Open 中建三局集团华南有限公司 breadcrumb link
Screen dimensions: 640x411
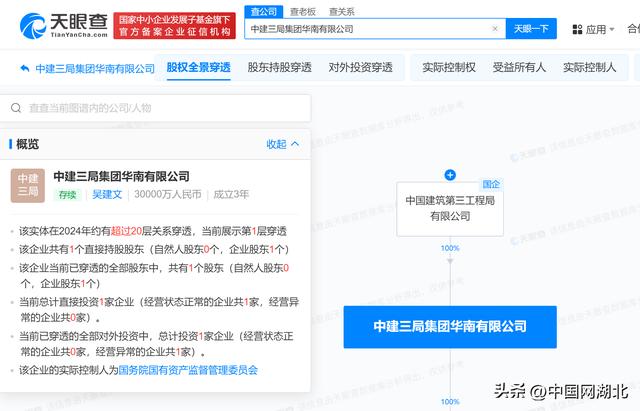[x=95, y=69]
